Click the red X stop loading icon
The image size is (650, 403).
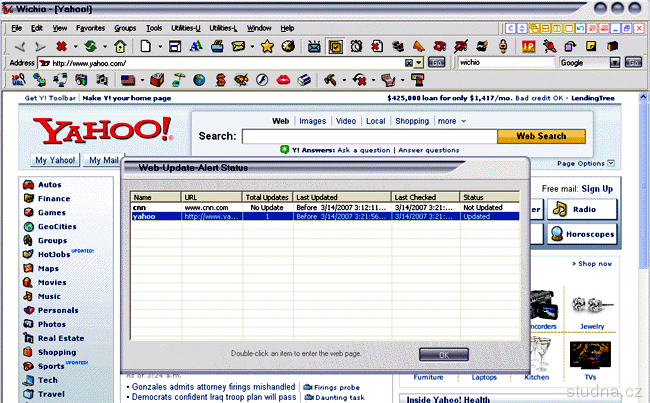pos(62,46)
